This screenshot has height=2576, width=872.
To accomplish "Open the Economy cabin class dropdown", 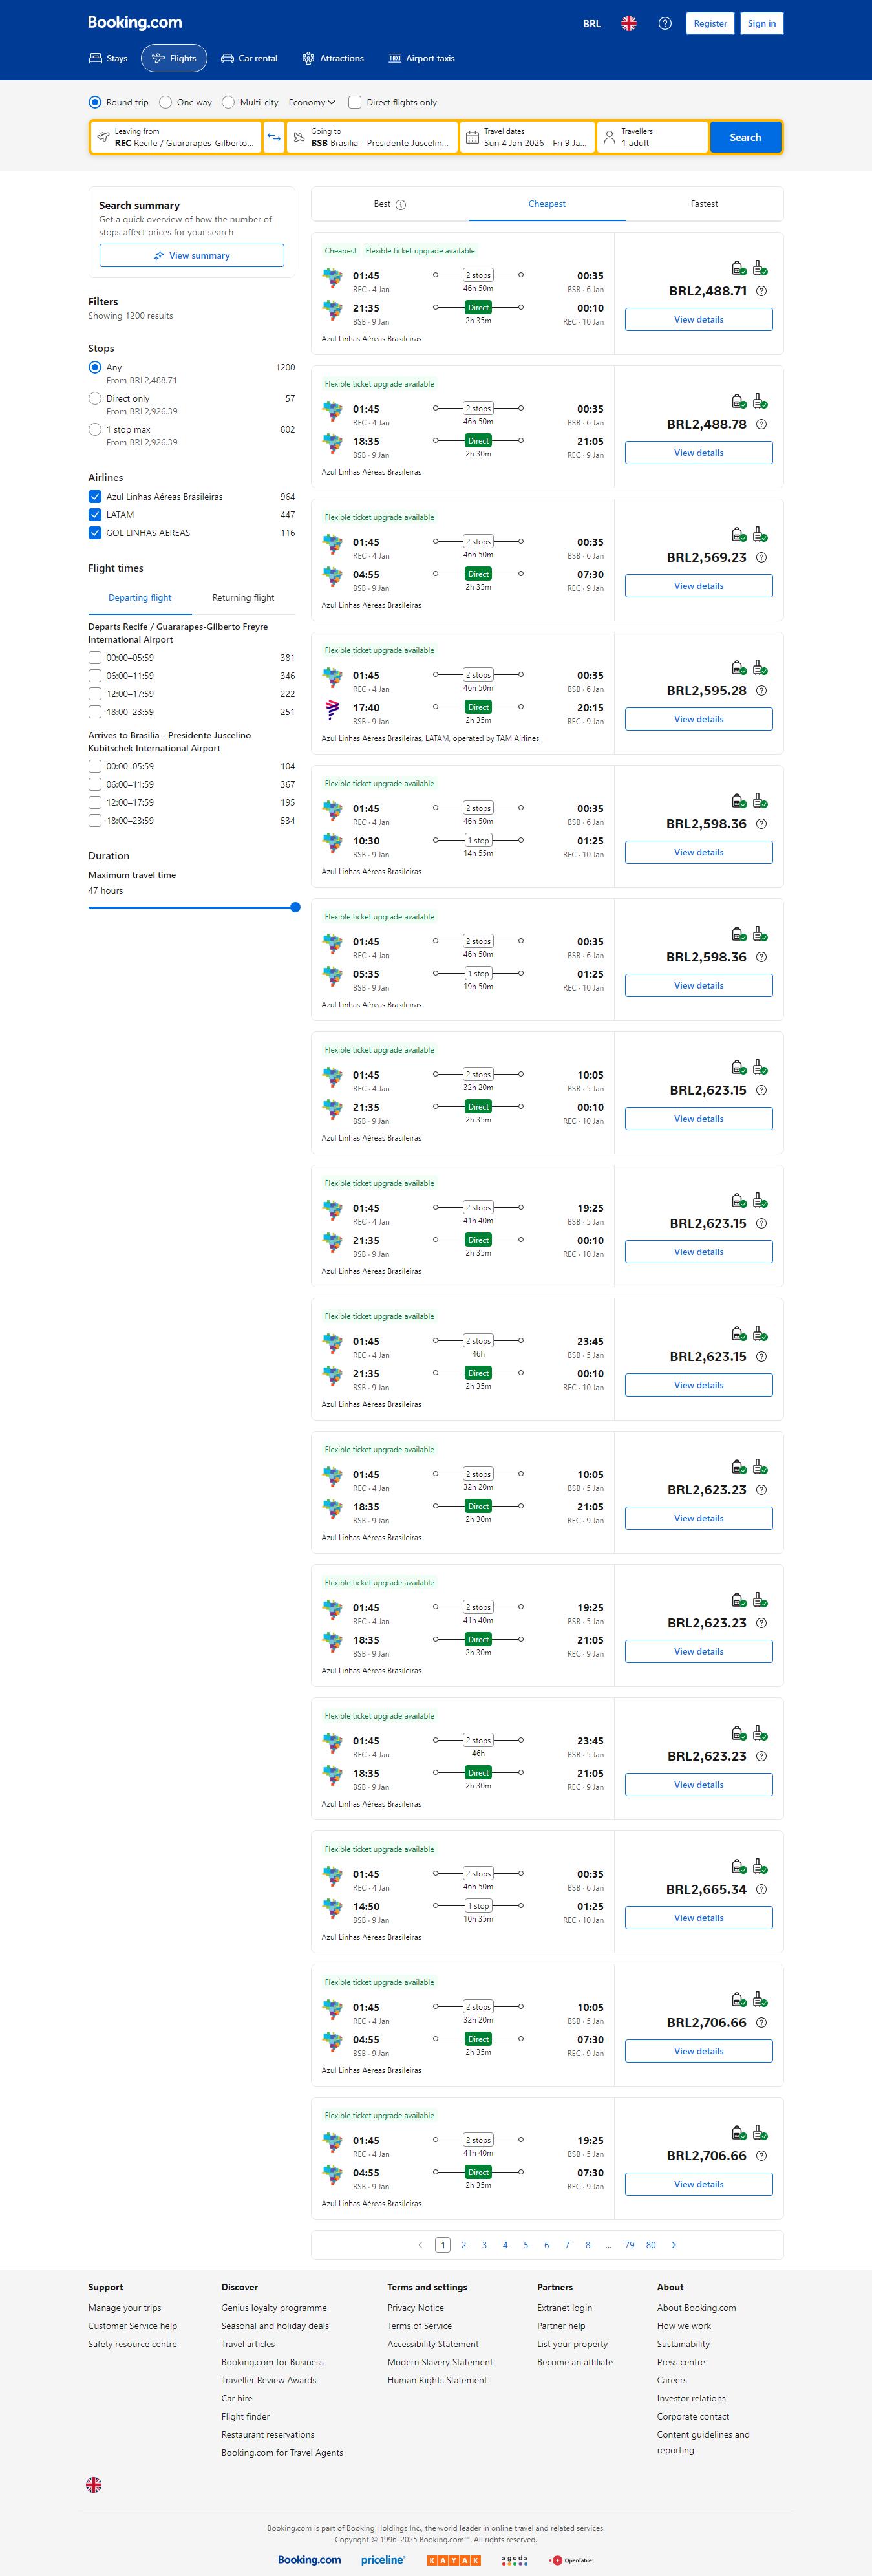I will pos(312,102).
